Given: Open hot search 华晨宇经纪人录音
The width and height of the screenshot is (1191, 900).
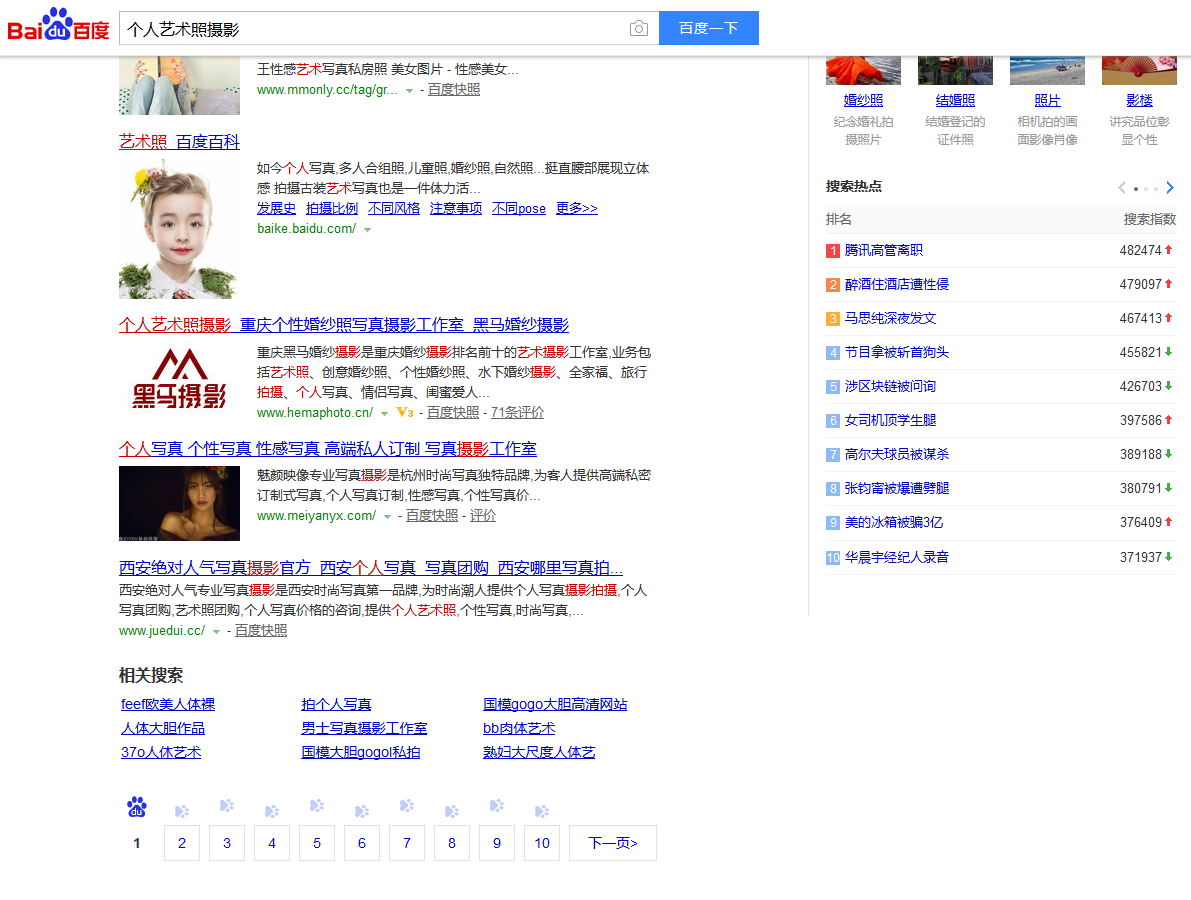Looking at the screenshot, I should [x=897, y=557].
